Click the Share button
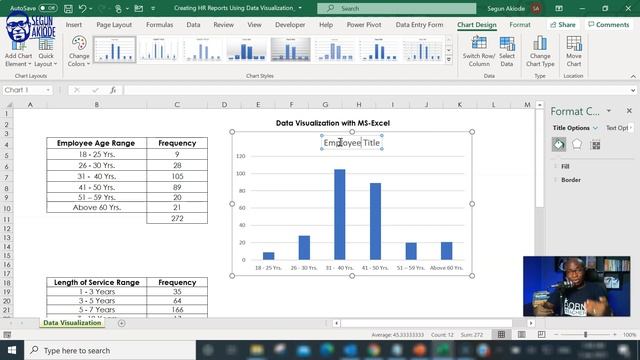The height and width of the screenshot is (360, 640). coord(563,24)
